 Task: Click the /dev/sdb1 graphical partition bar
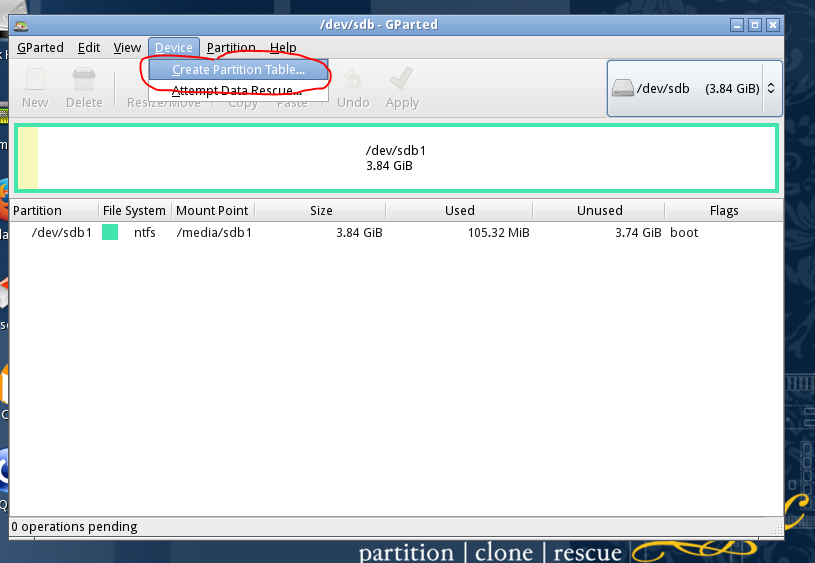click(x=395, y=158)
